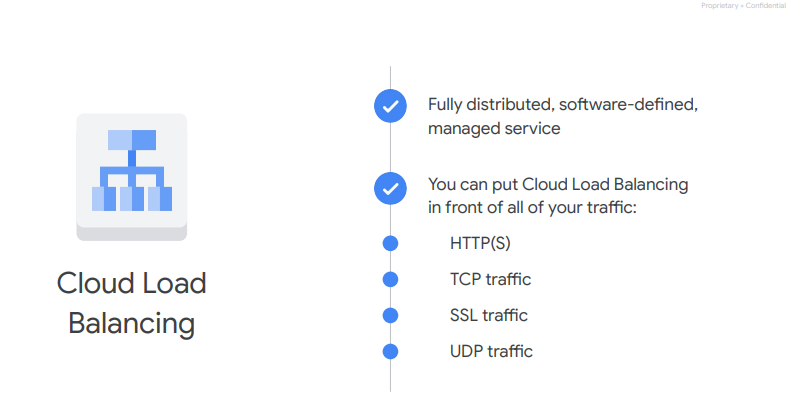Select the "Cloud Load Balancing" slide title
794x405 pixels.
(131, 303)
